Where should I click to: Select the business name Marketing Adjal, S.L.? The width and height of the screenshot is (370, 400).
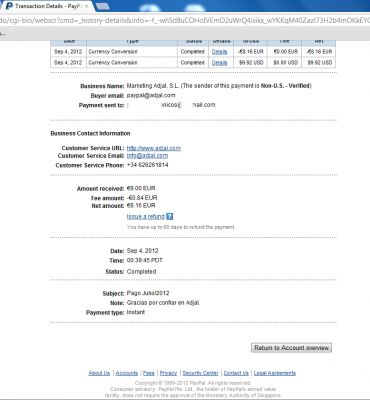click(153, 86)
